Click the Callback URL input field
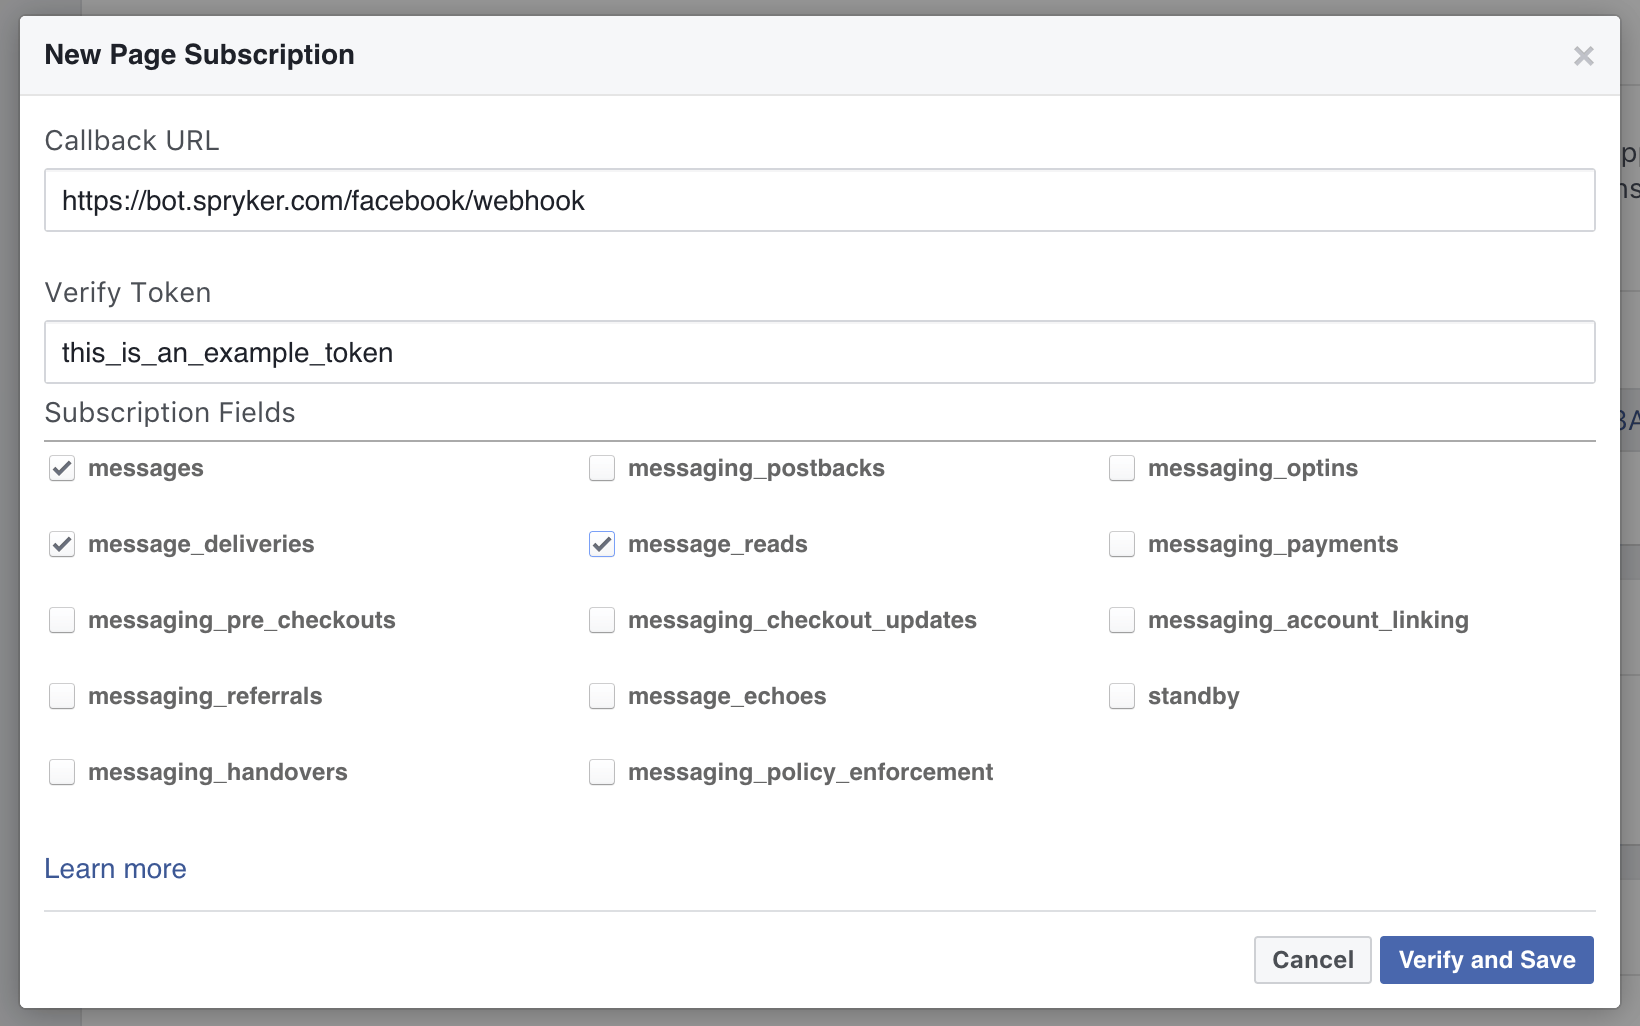Image resolution: width=1640 pixels, height=1026 pixels. tap(819, 201)
